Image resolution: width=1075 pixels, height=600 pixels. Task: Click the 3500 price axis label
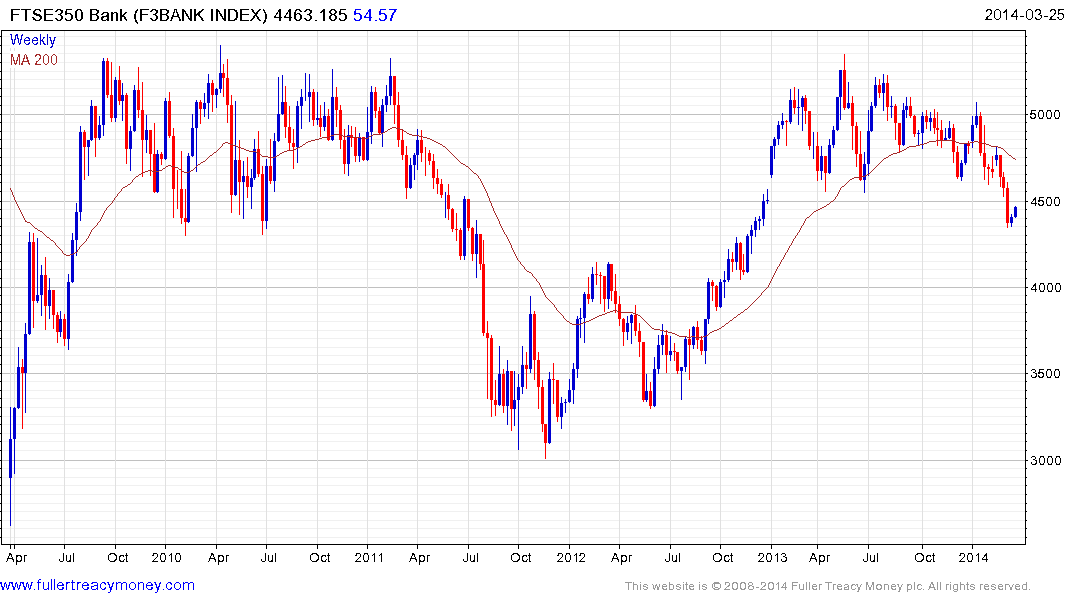click(x=1045, y=374)
